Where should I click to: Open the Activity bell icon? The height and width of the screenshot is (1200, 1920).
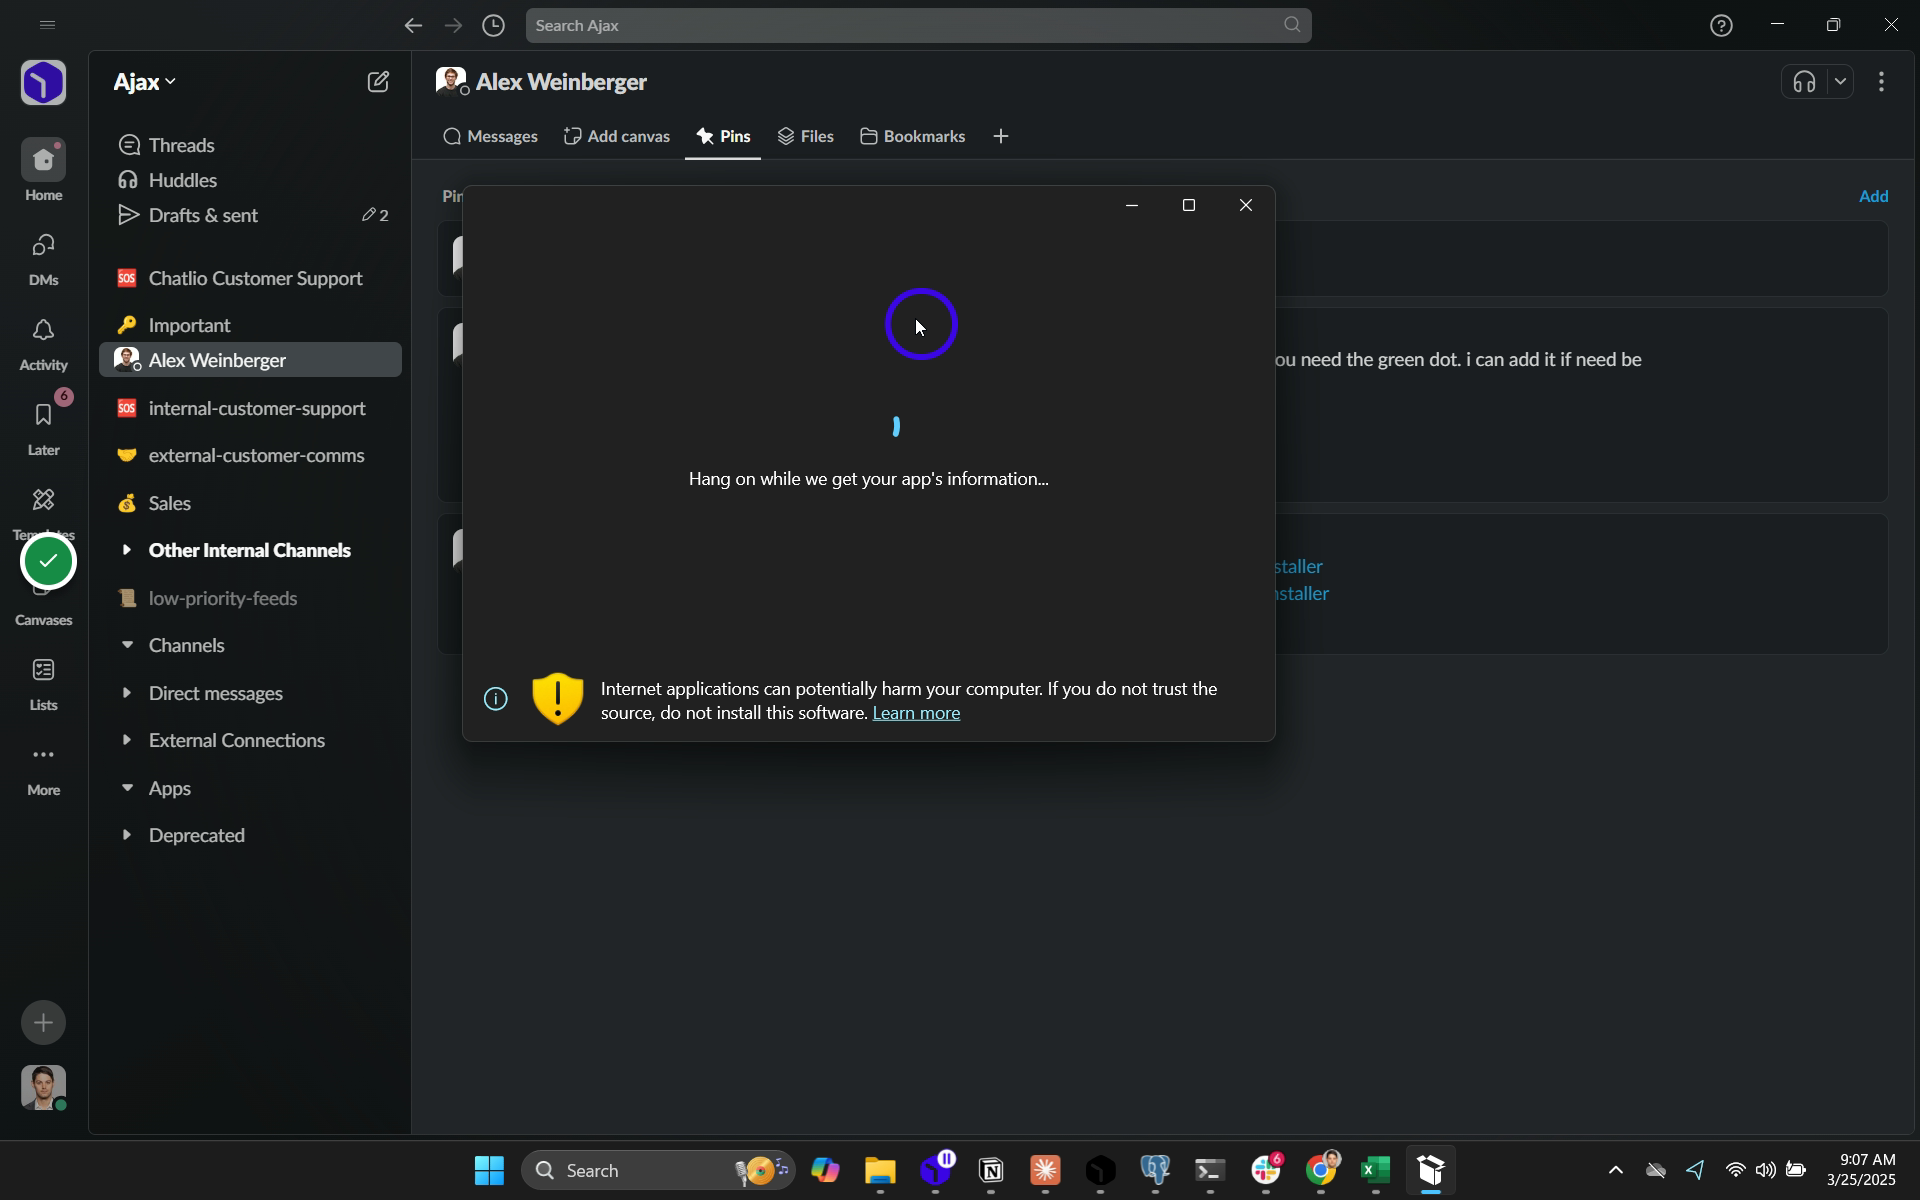pyautogui.click(x=43, y=331)
